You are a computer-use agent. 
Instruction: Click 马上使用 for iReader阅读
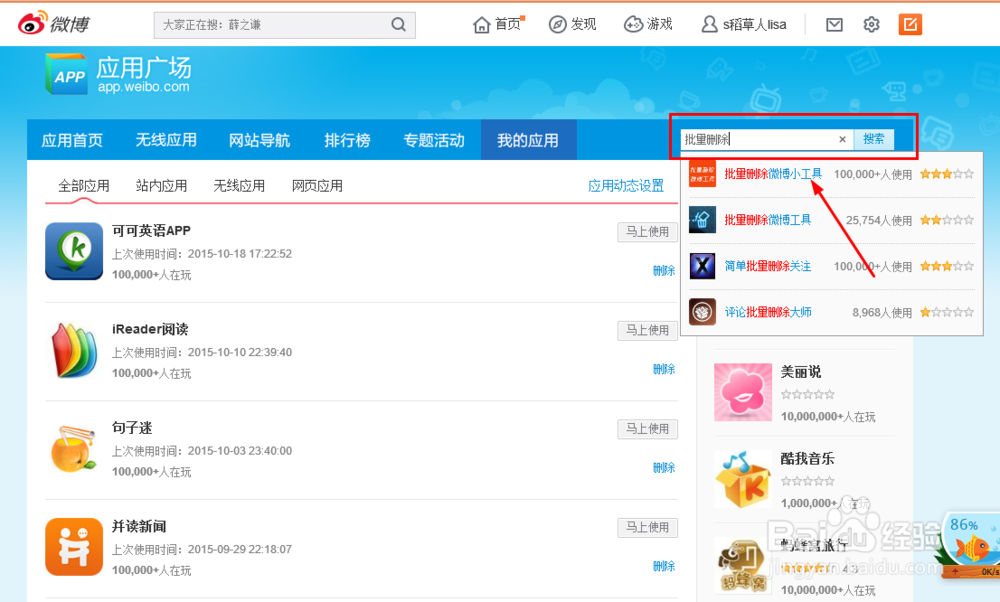[x=647, y=330]
